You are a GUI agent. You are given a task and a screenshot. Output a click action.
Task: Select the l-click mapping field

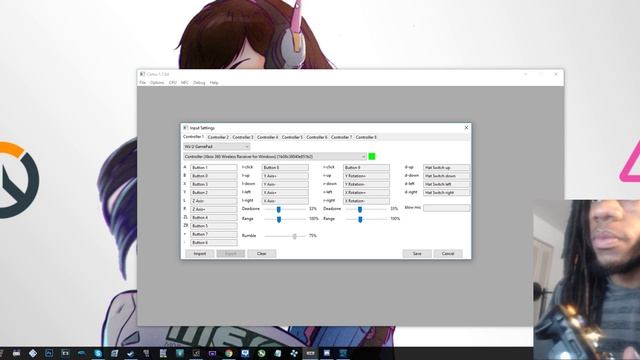pos(285,167)
